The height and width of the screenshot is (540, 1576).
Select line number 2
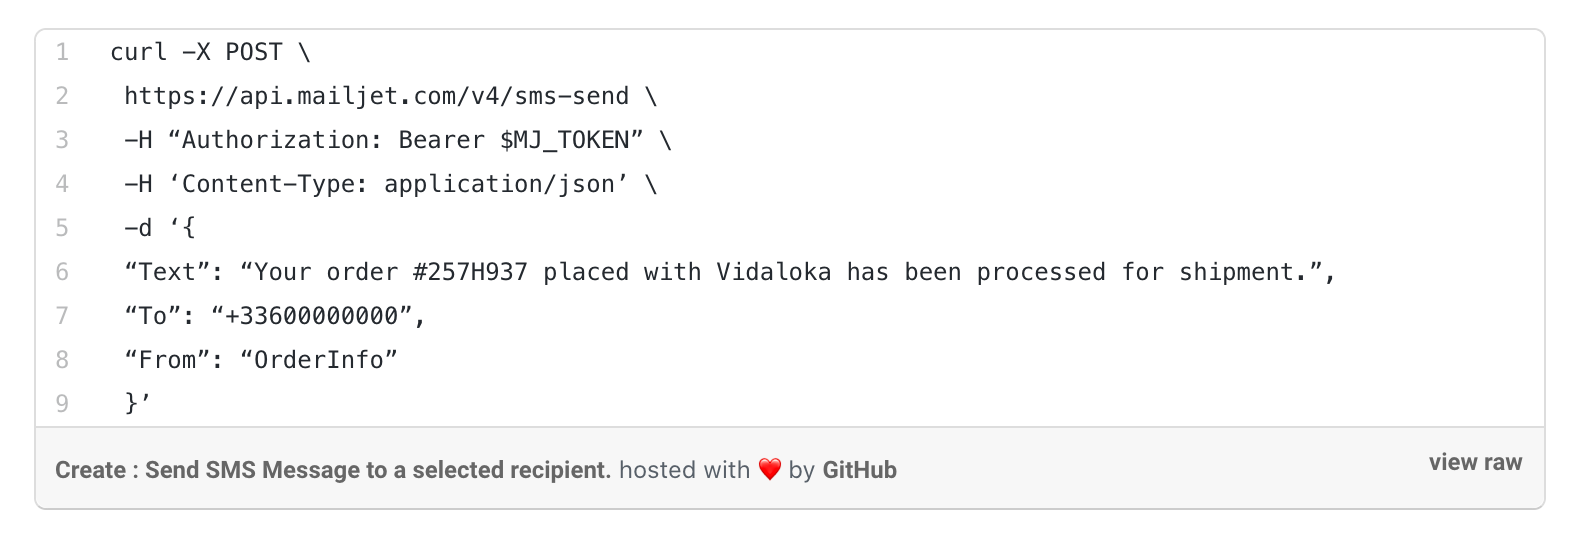click(x=62, y=96)
